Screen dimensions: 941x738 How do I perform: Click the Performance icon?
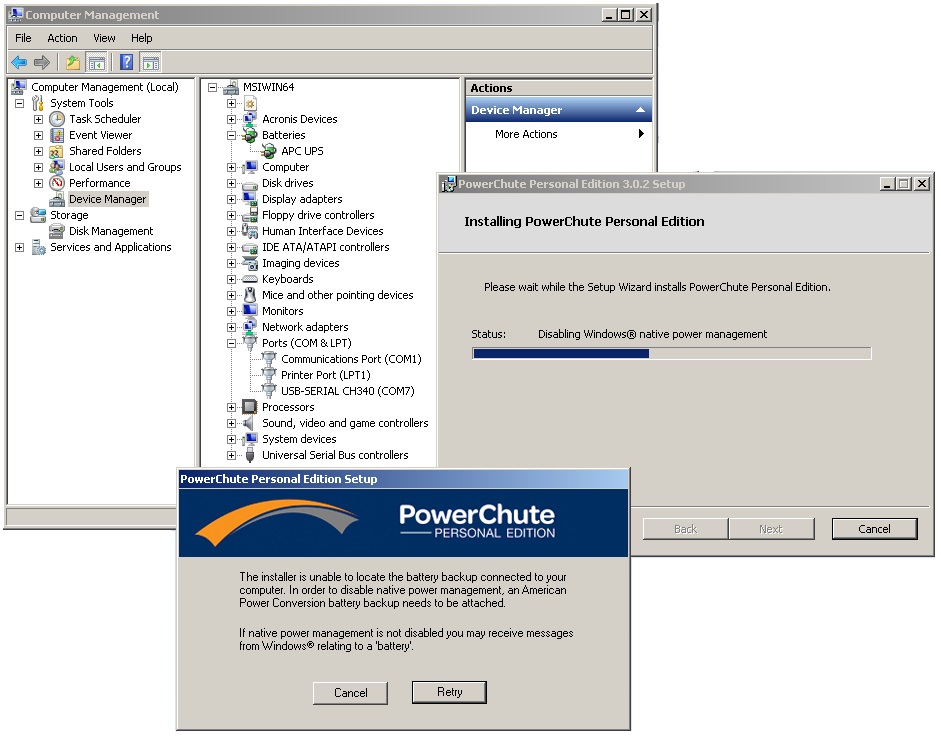pos(57,183)
